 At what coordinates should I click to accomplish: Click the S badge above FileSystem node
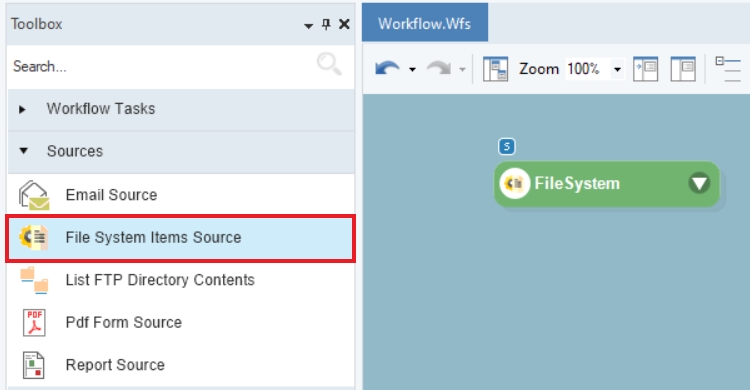[x=507, y=146]
